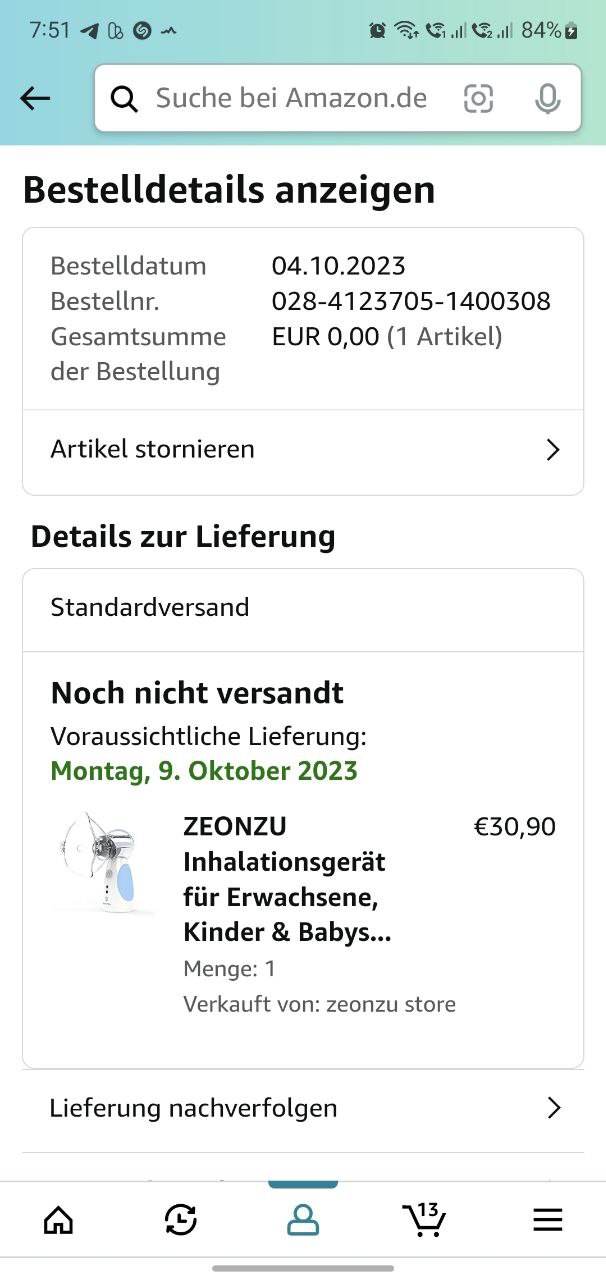Tap the search magnifier icon
Viewport: 606px width, 1280px height.
124,99
